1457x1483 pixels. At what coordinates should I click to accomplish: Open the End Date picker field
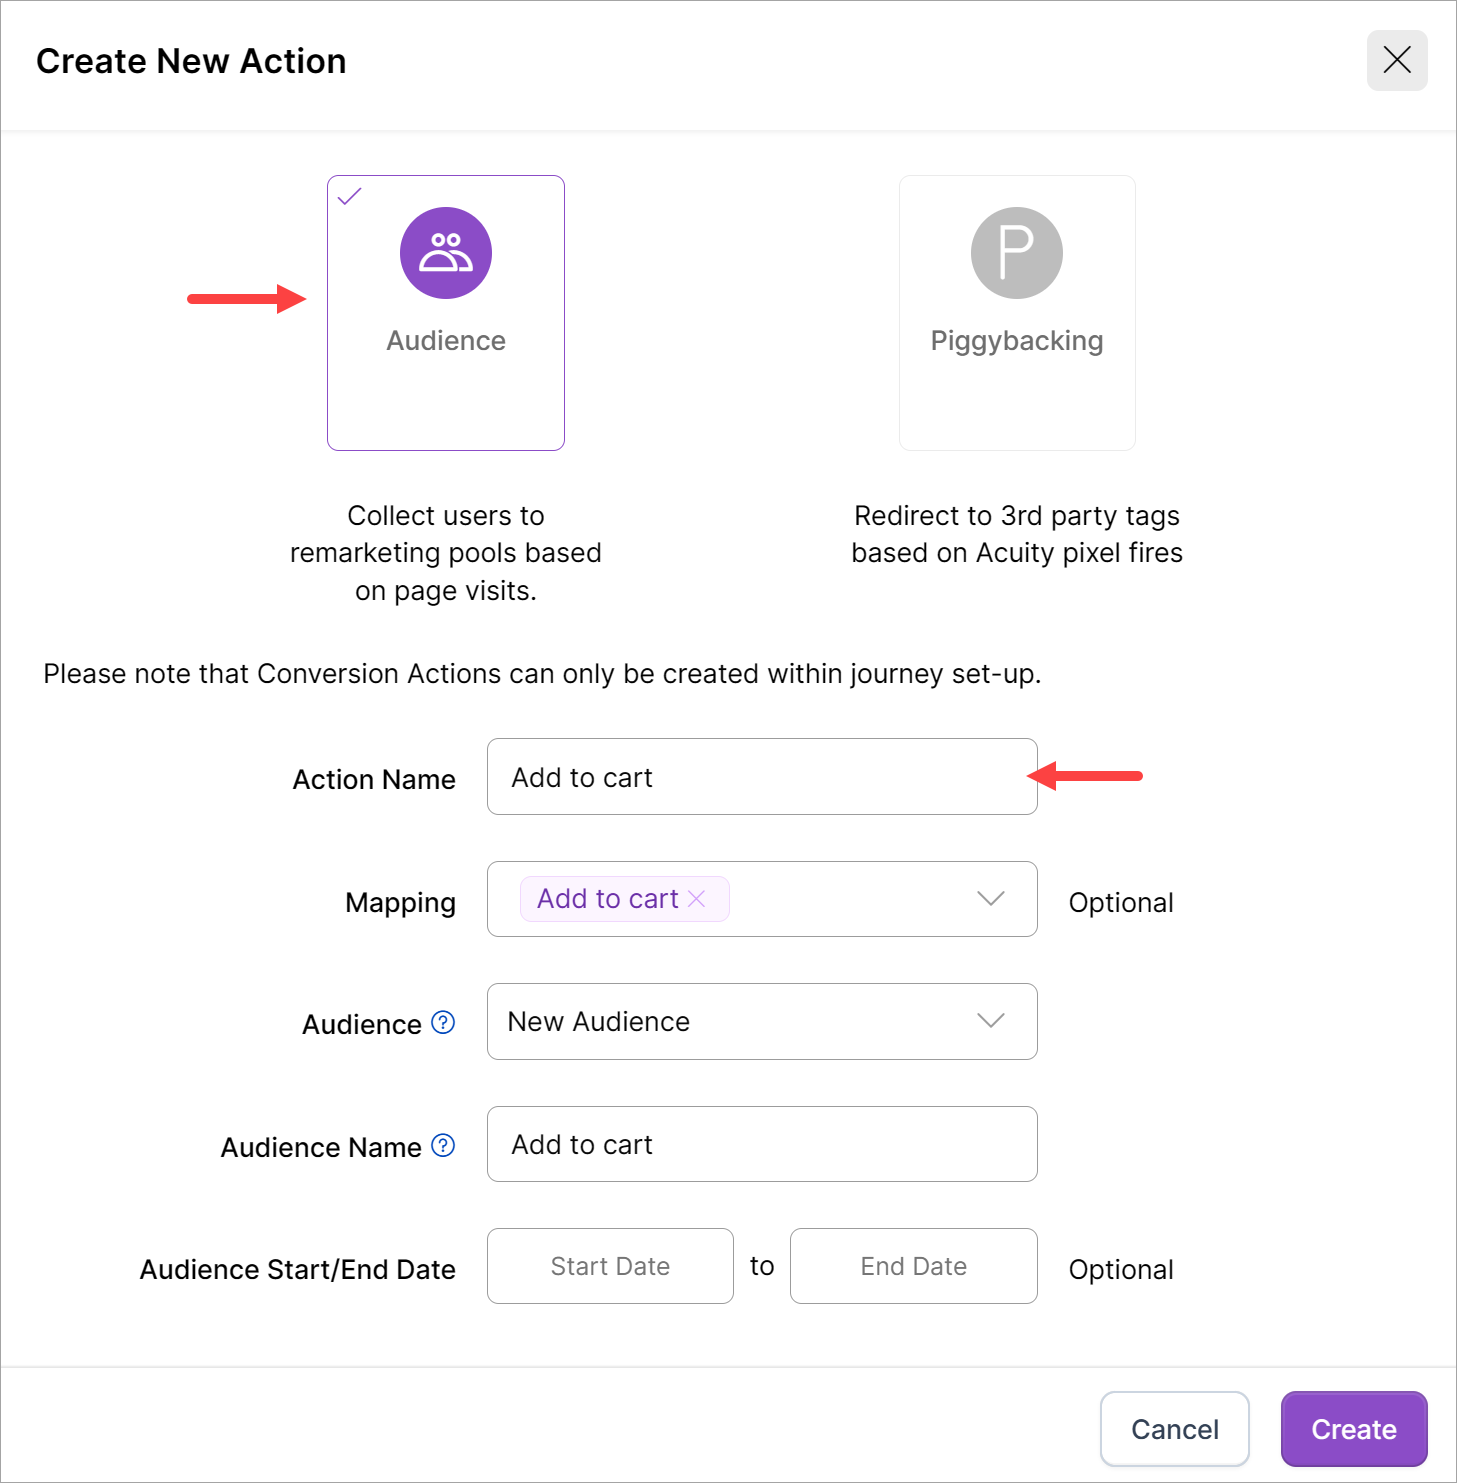click(x=913, y=1266)
